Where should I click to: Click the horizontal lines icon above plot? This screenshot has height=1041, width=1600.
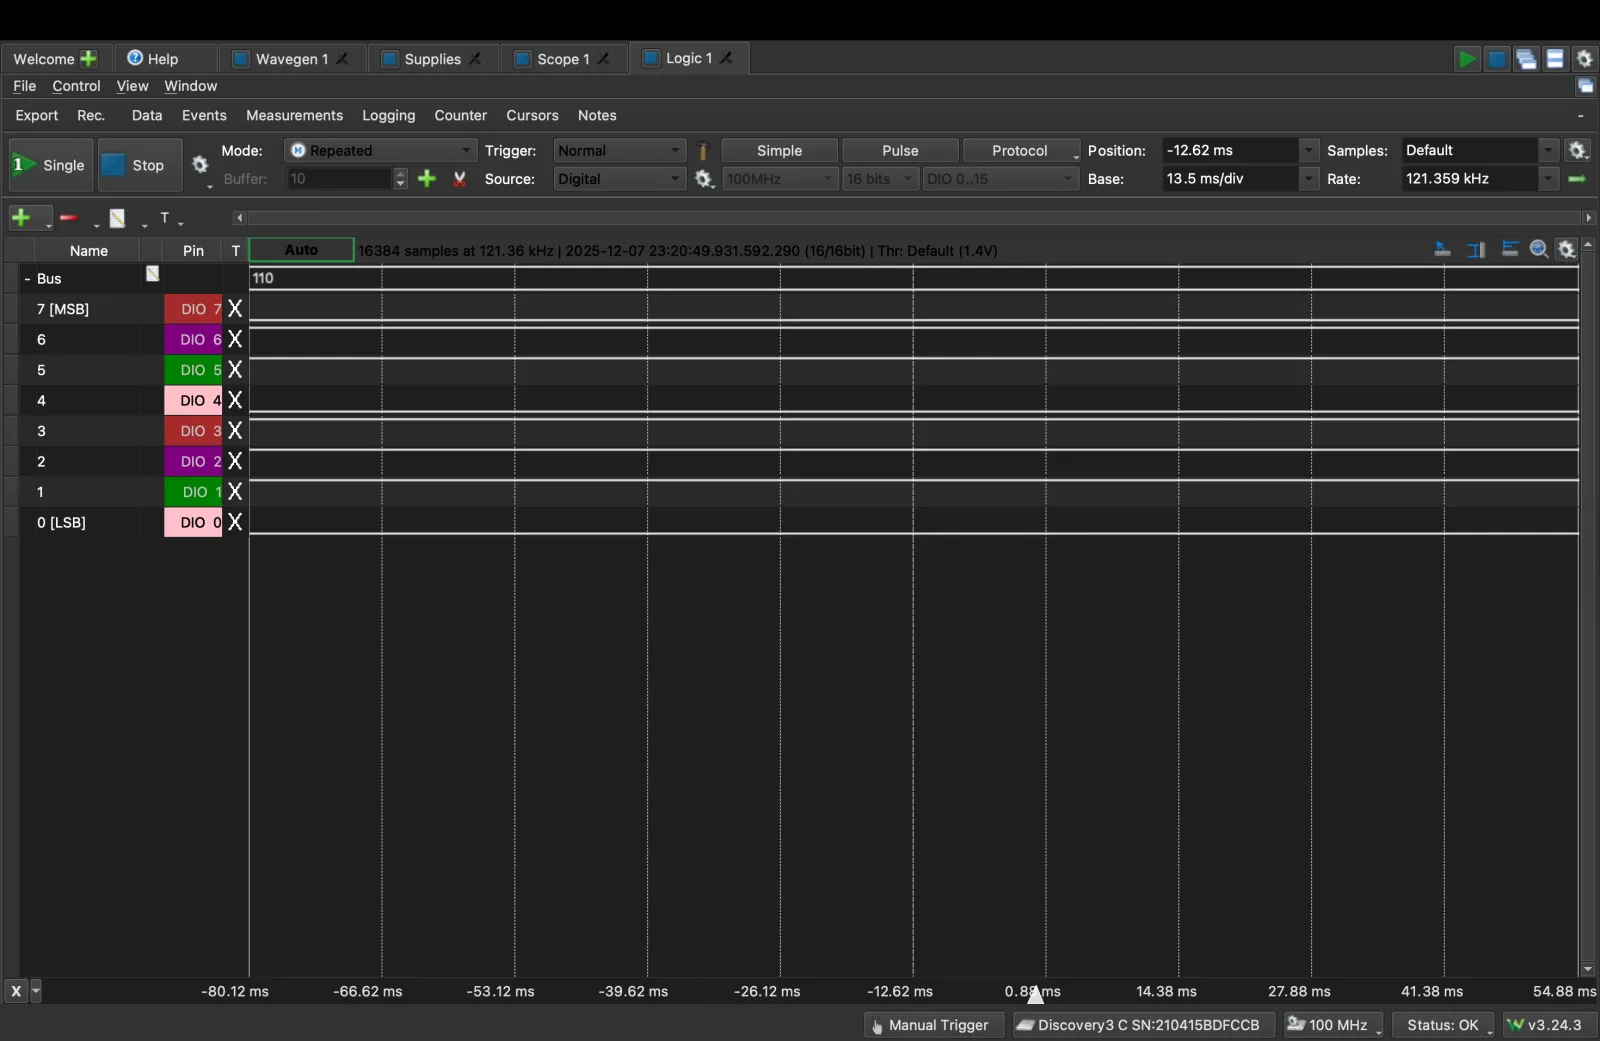tap(1510, 249)
